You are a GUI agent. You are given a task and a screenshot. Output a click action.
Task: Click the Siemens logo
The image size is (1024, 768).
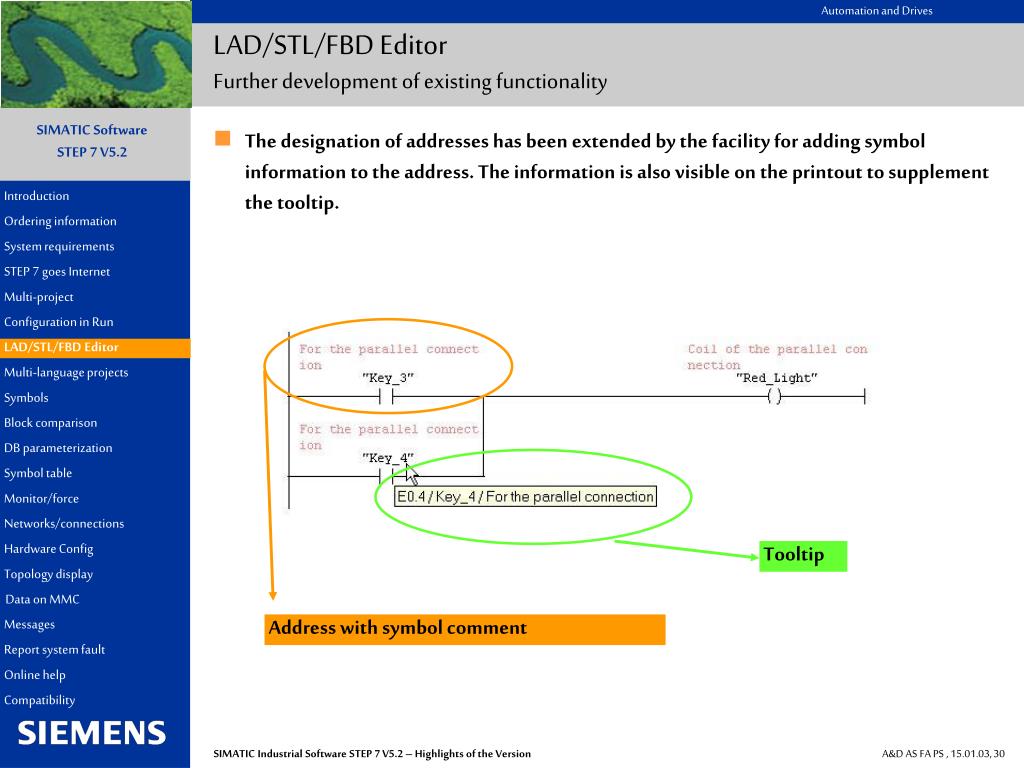91,733
